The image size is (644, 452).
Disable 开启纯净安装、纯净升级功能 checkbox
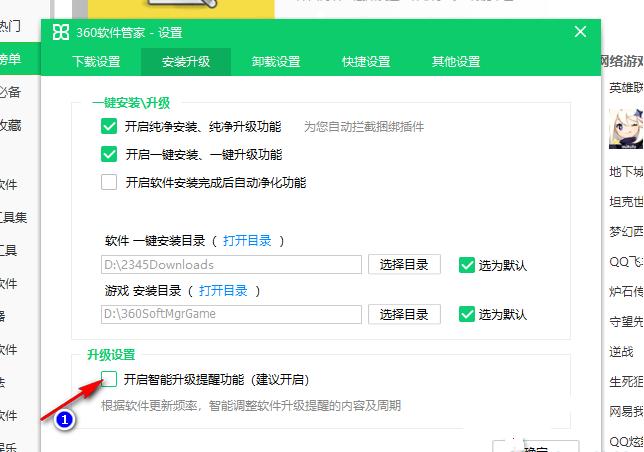109,127
